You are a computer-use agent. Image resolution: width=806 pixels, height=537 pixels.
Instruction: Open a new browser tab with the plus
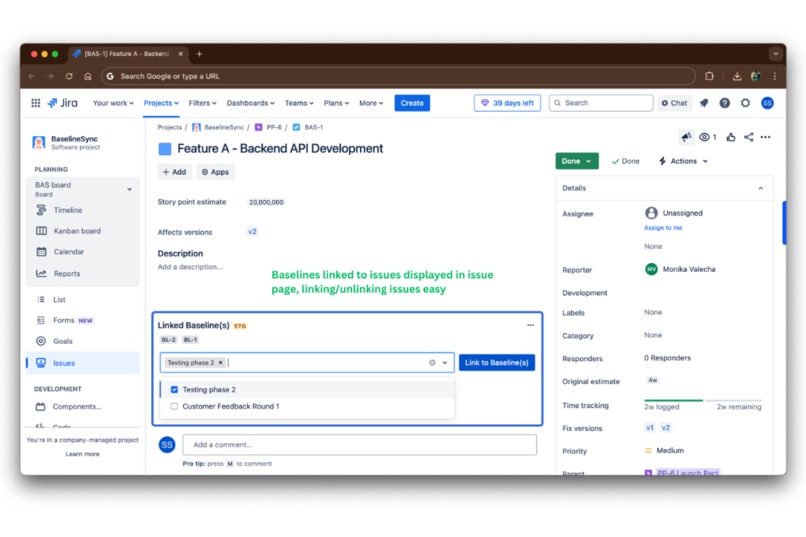pyautogui.click(x=199, y=53)
